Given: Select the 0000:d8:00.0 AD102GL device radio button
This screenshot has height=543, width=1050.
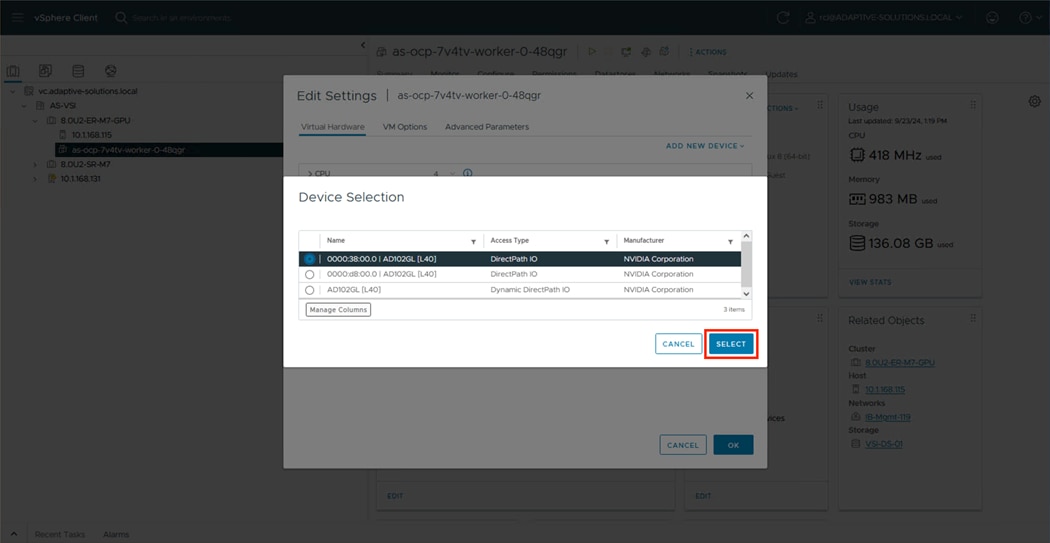Looking at the screenshot, I should 310,274.
